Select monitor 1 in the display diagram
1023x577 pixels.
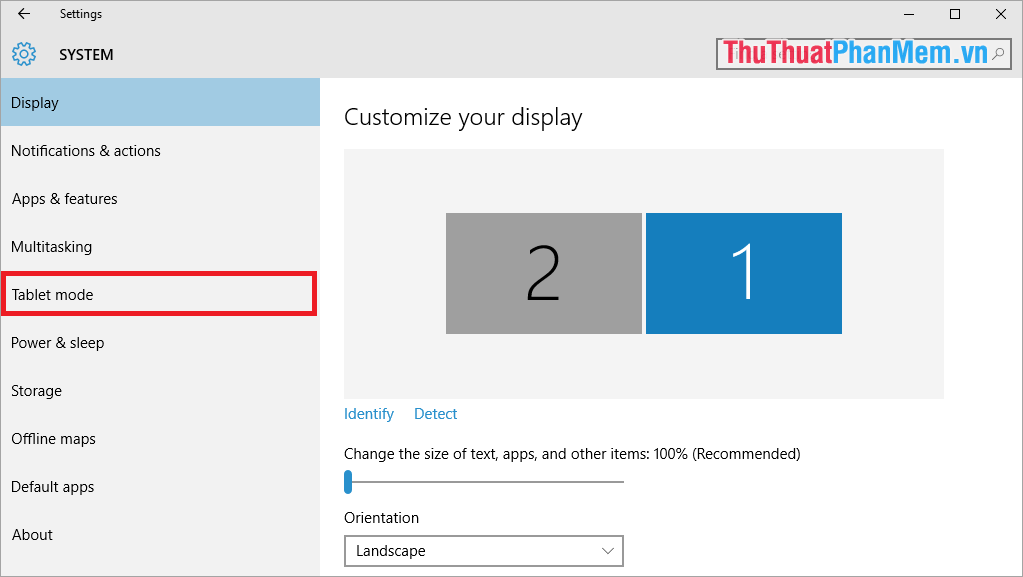click(x=744, y=273)
